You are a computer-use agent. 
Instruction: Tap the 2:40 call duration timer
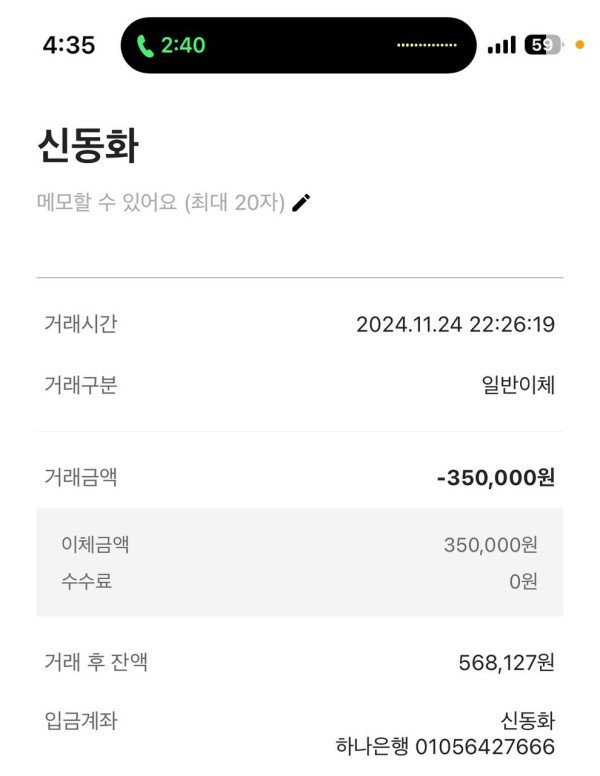pyautogui.click(x=183, y=45)
